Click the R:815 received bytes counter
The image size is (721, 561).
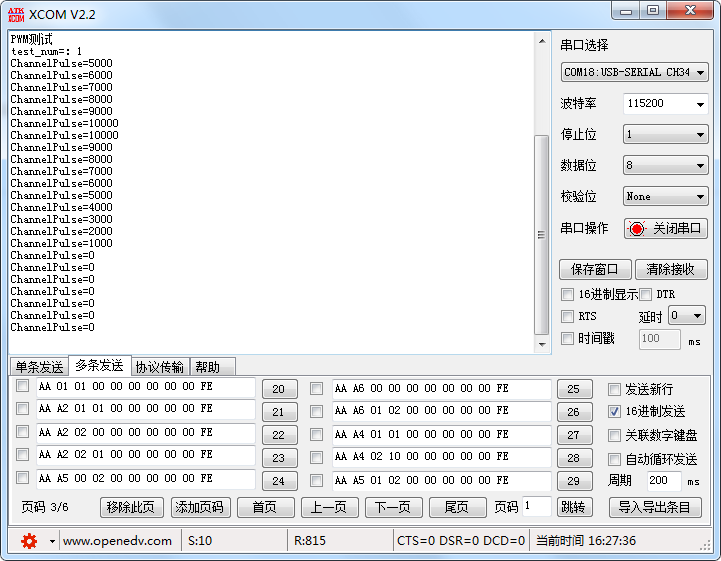pos(310,541)
